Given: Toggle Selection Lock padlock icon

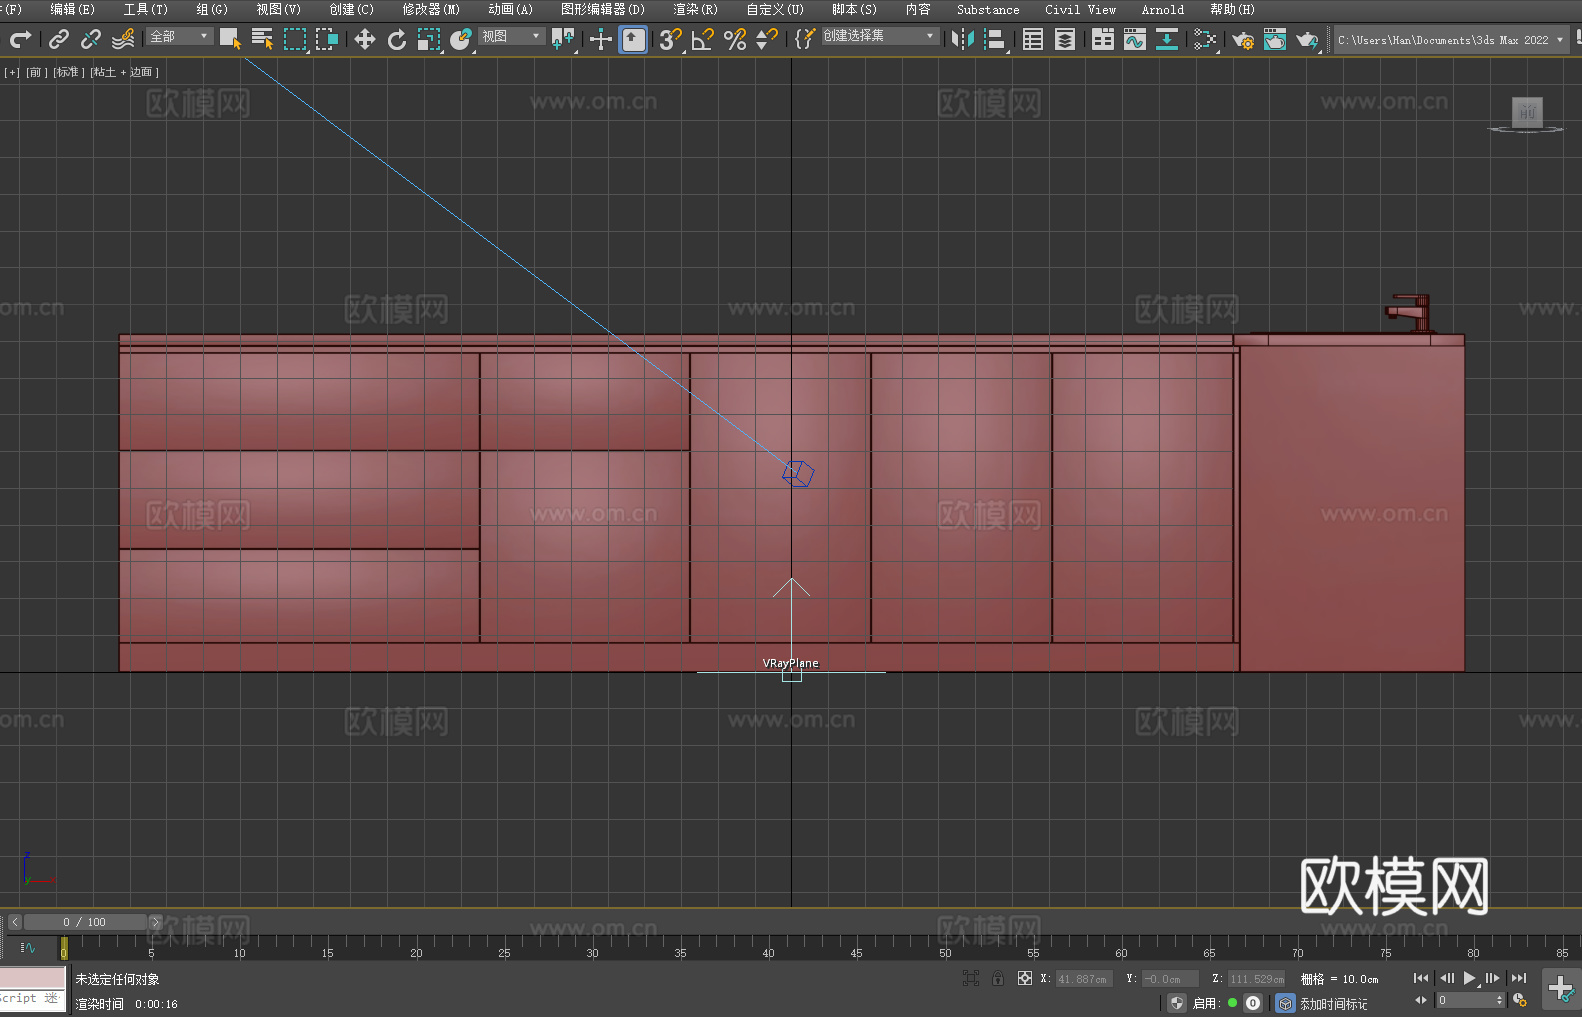Looking at the screenshot, I should (x=998, y=979).
